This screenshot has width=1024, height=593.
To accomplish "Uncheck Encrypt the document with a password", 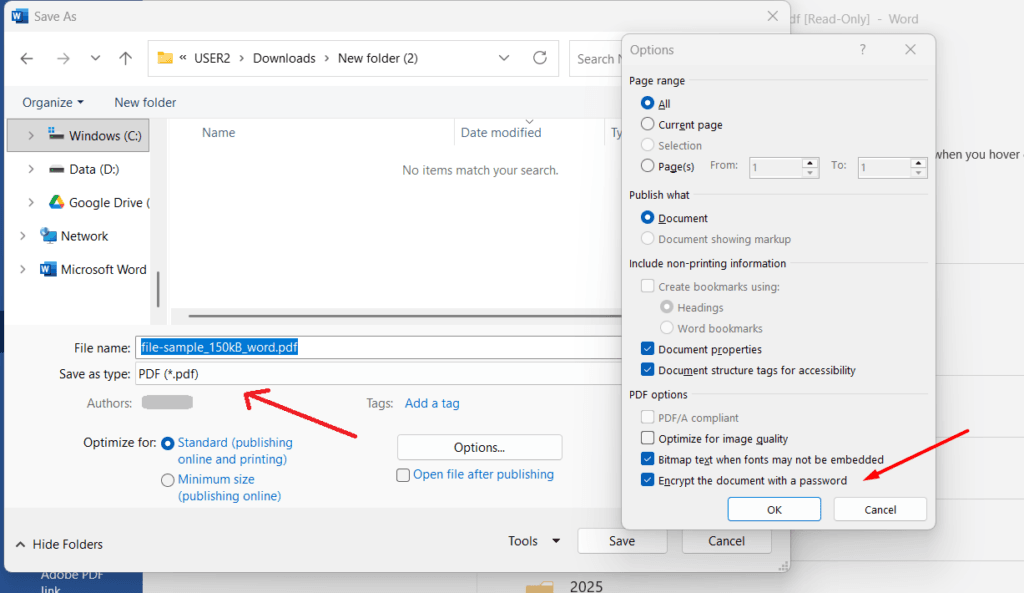I will (647, 480).
